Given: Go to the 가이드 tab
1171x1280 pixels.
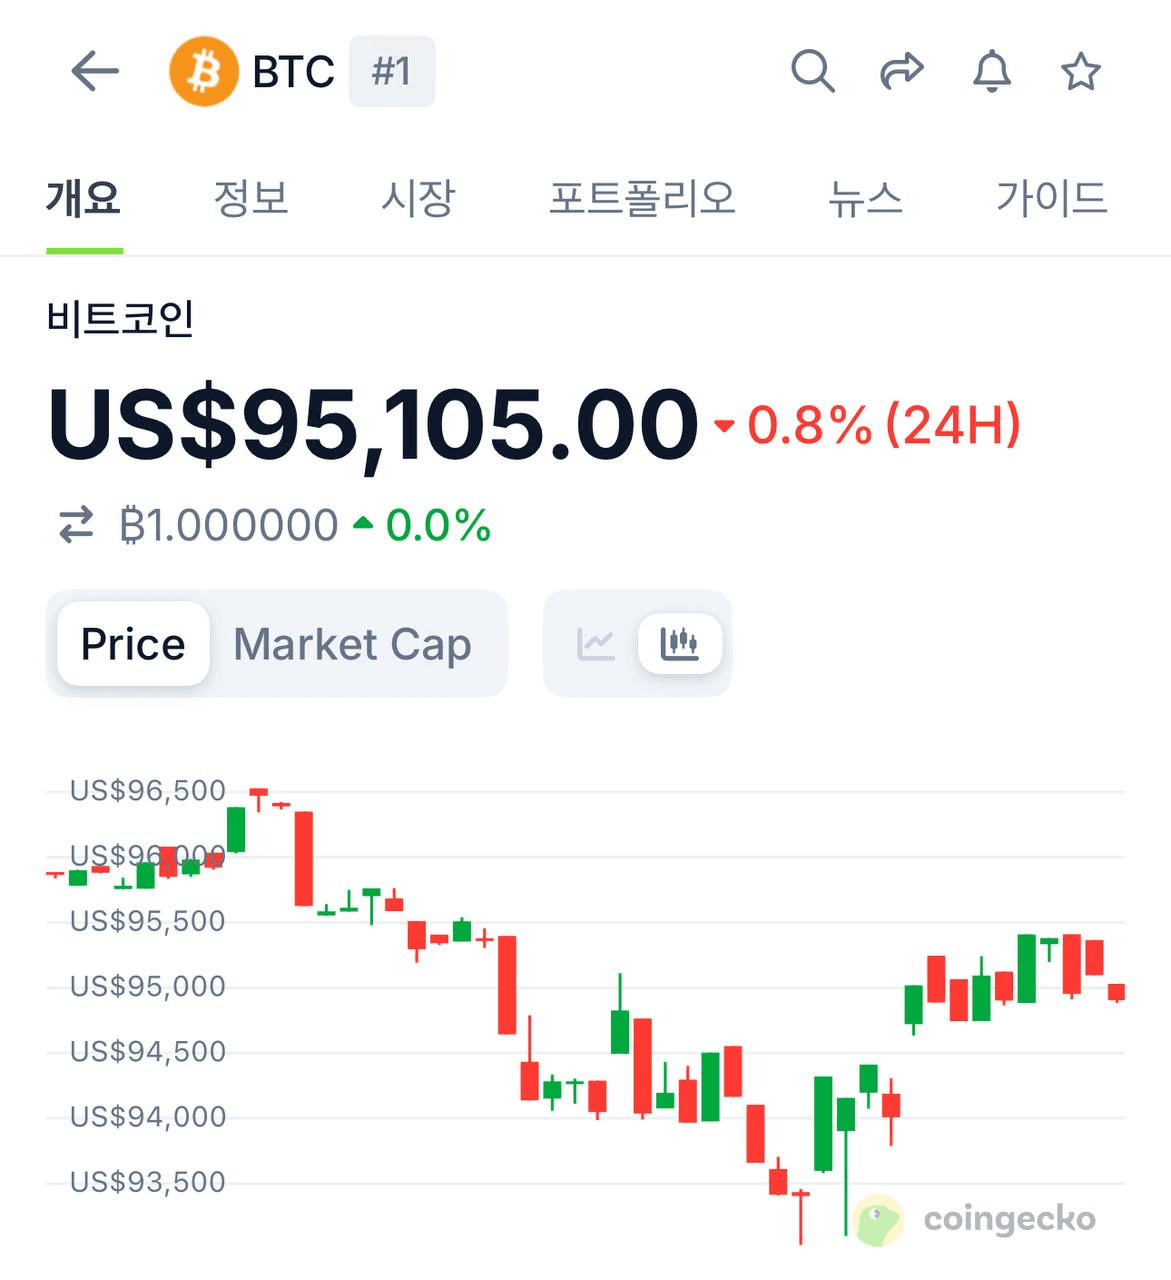Looking at the screenshot, I should pos(1051,197).
